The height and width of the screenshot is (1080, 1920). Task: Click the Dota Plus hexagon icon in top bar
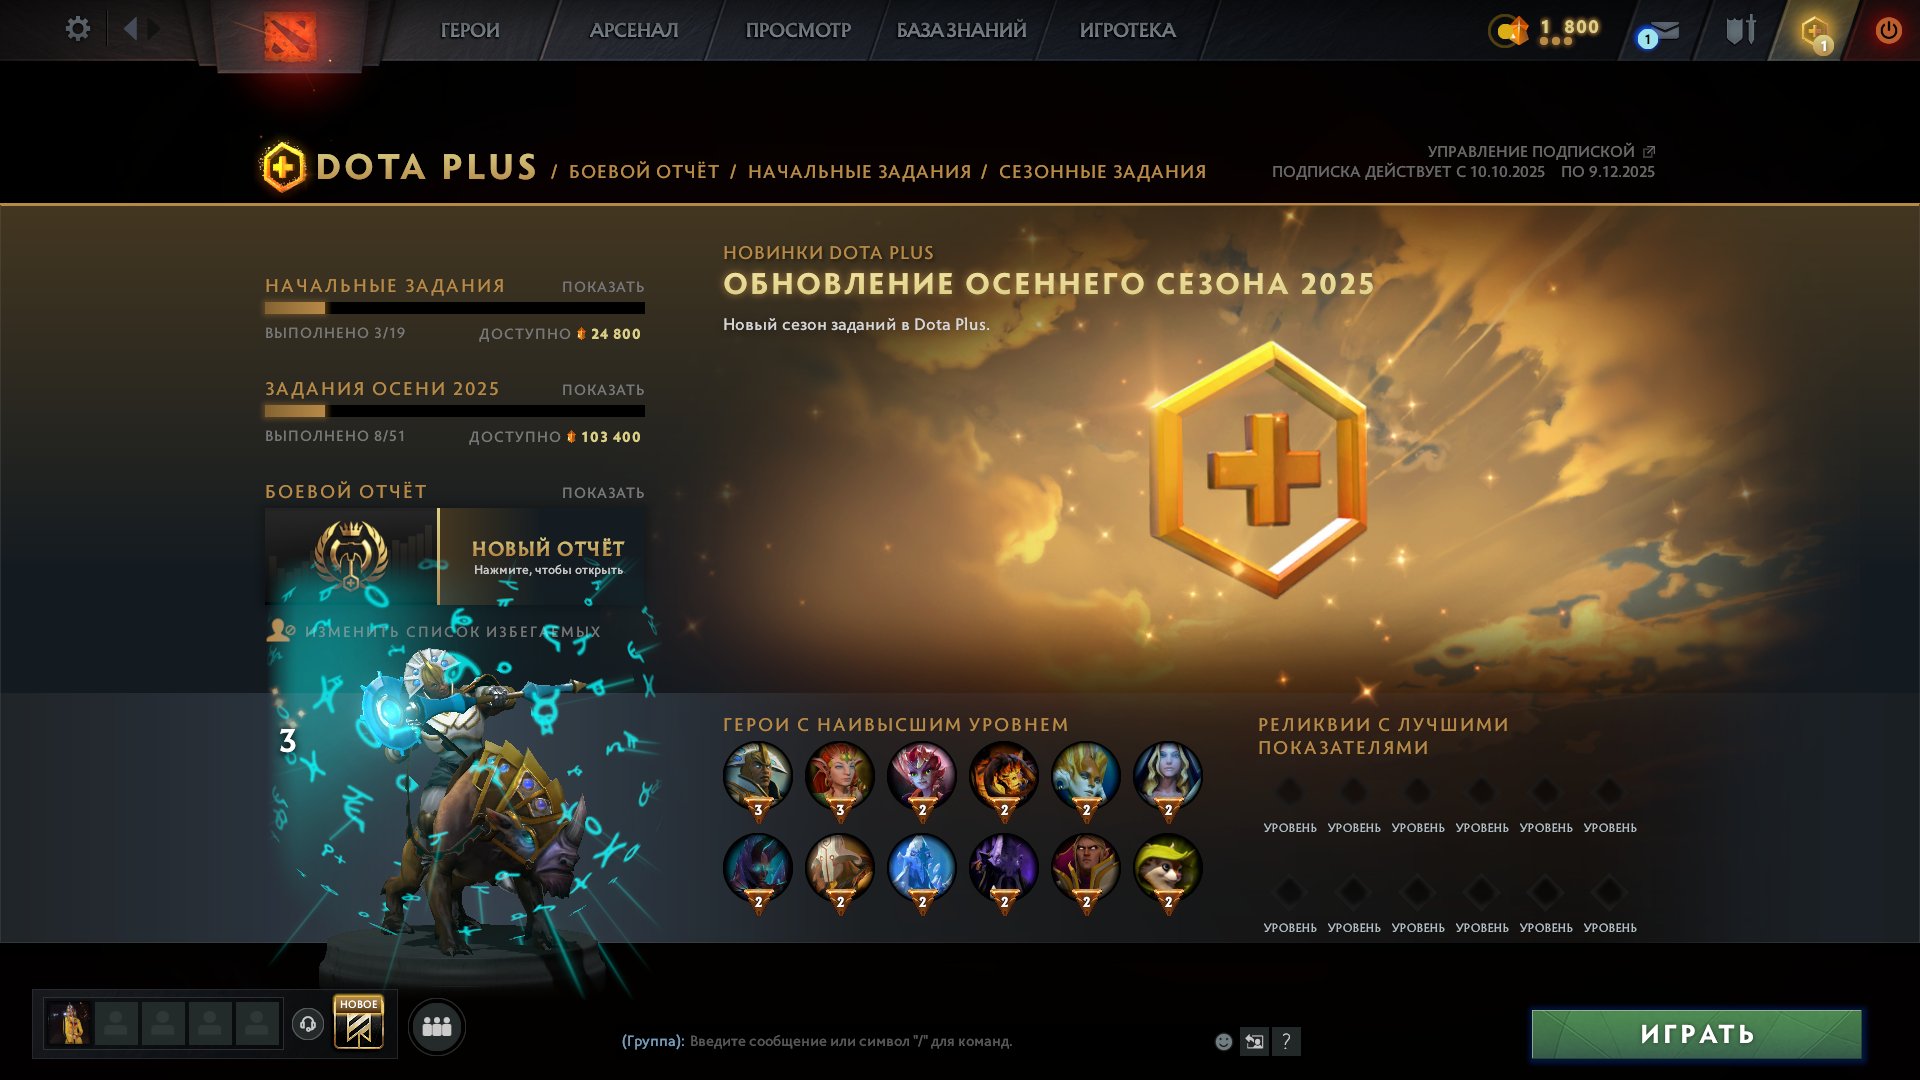tap(1815, 32)
